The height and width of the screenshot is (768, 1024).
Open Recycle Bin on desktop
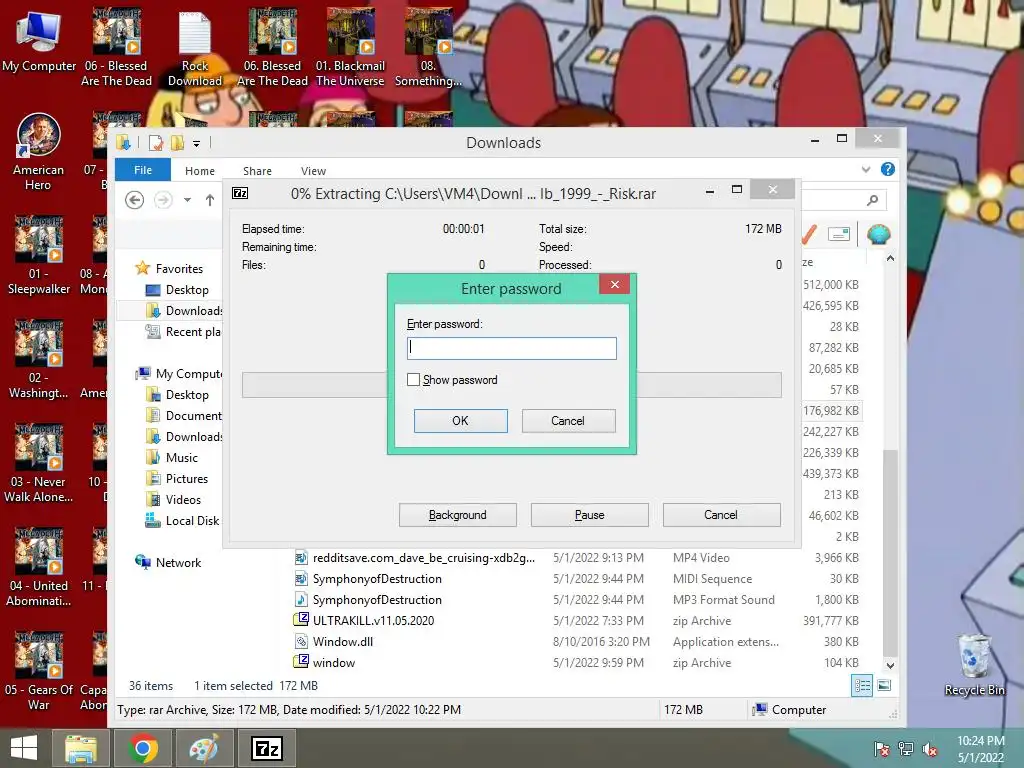tap(974, 665)
